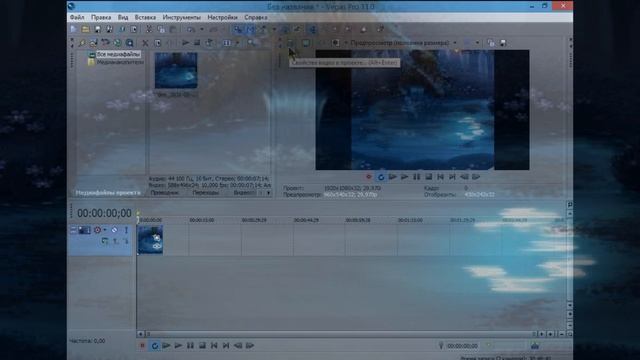Toggle Enable Snapping in main toolbar
Screen dimensions: 640x360
[238, 29]
